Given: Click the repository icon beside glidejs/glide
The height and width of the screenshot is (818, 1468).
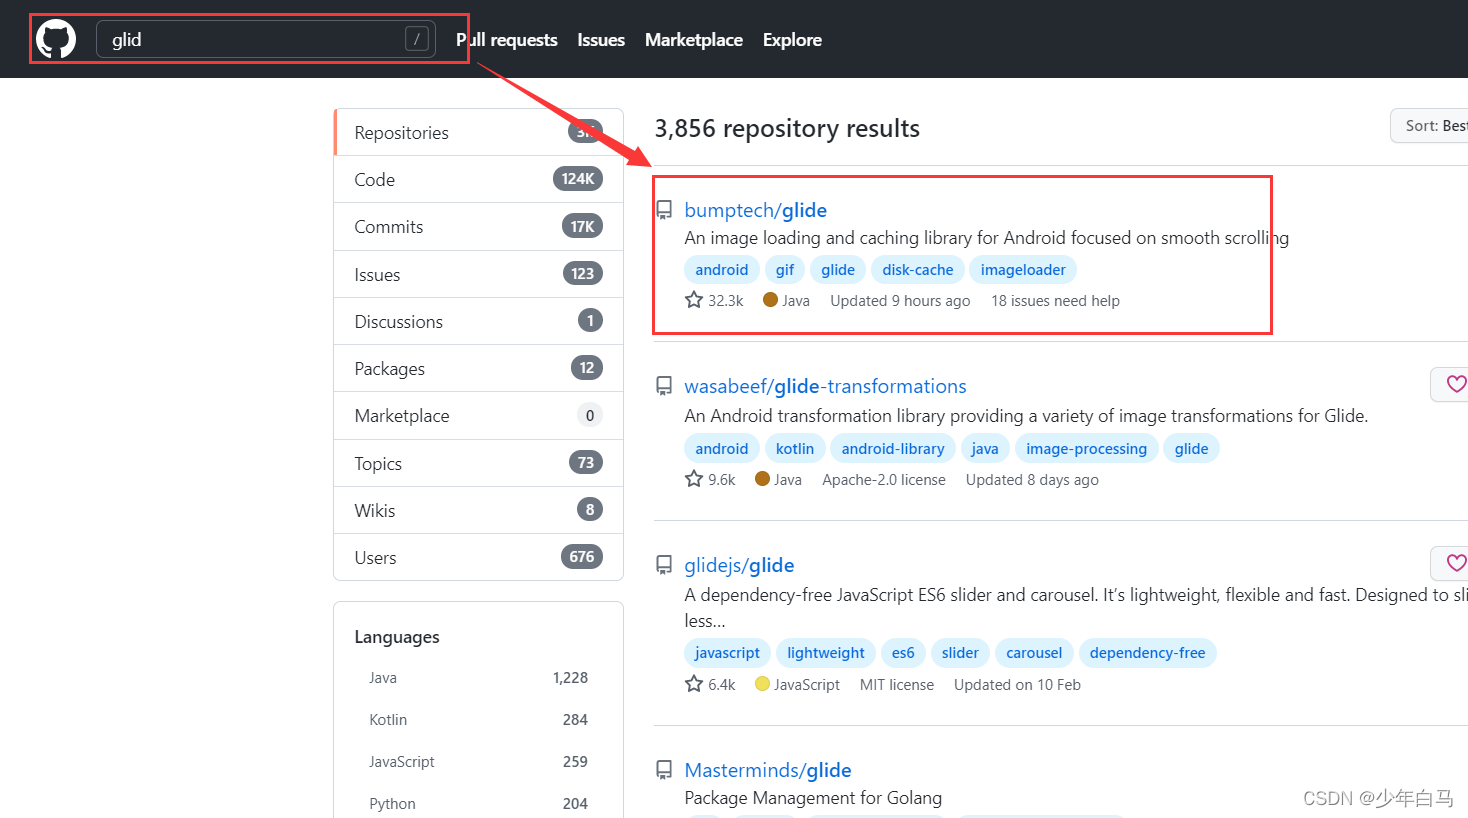Looking at the screenshot, I should 664,565.
